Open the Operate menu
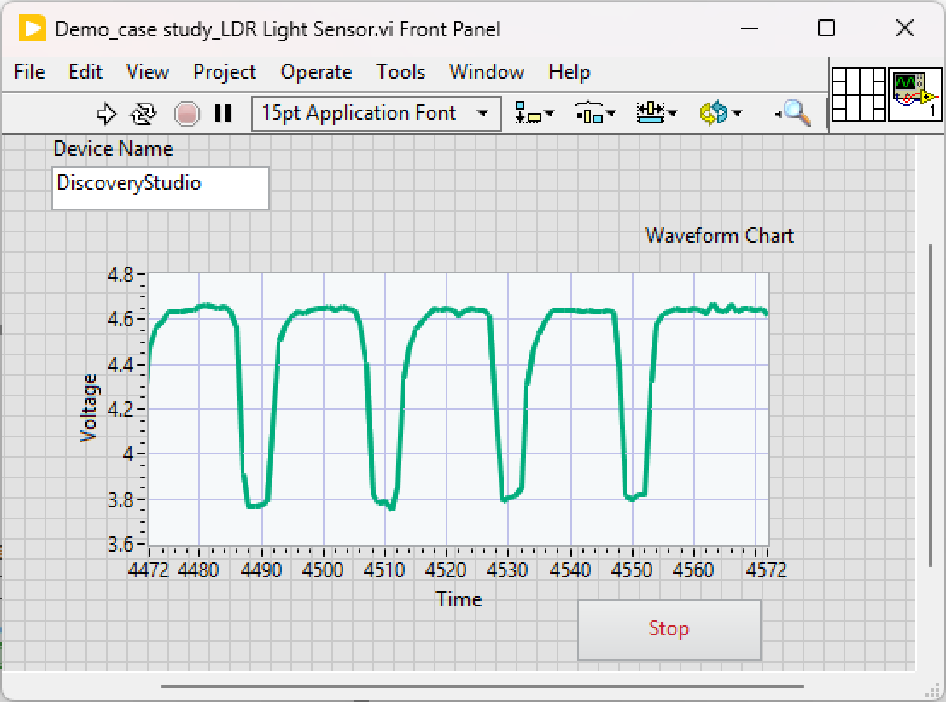946x702 pixels. click(x=316, y=72)
